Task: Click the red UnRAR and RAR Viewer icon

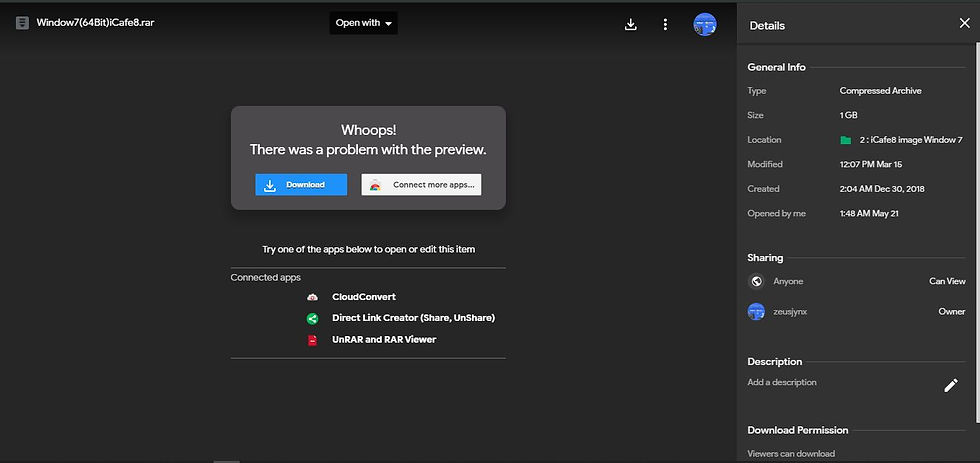Action: pos(312,340)
